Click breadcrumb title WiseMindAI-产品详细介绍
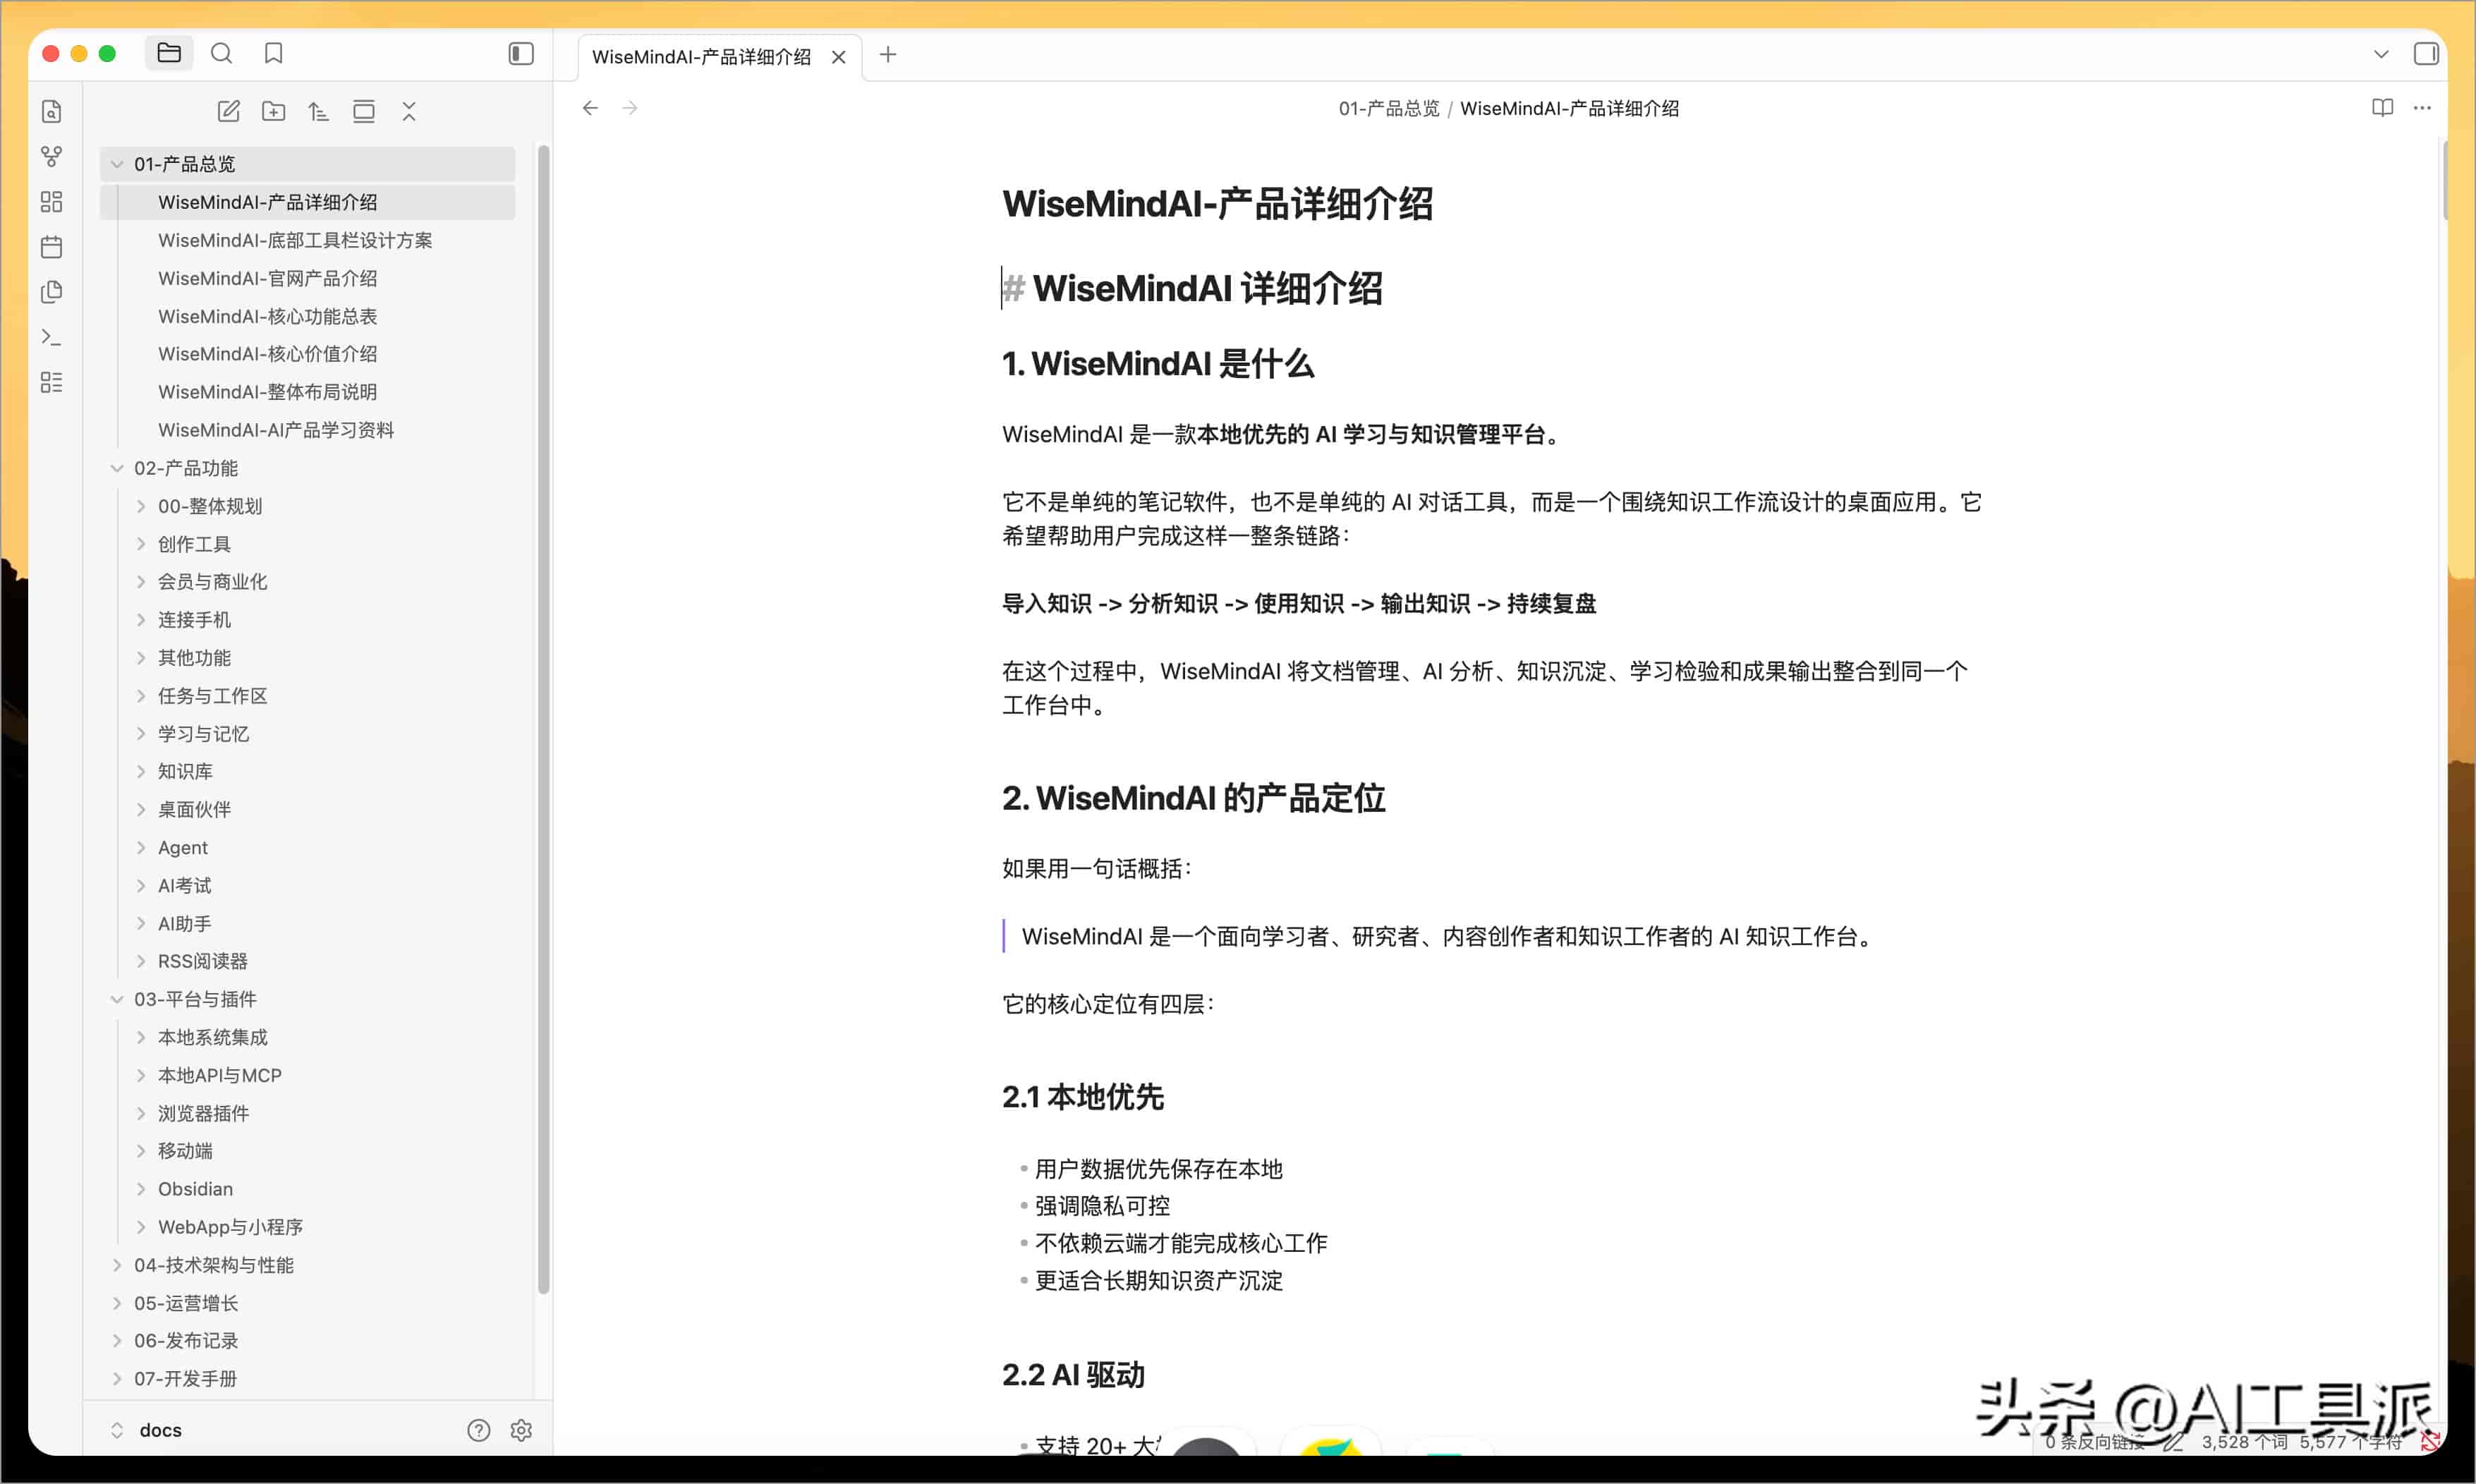The width and height of the screenshot is (2476, 1484). tap(1569, 108)
